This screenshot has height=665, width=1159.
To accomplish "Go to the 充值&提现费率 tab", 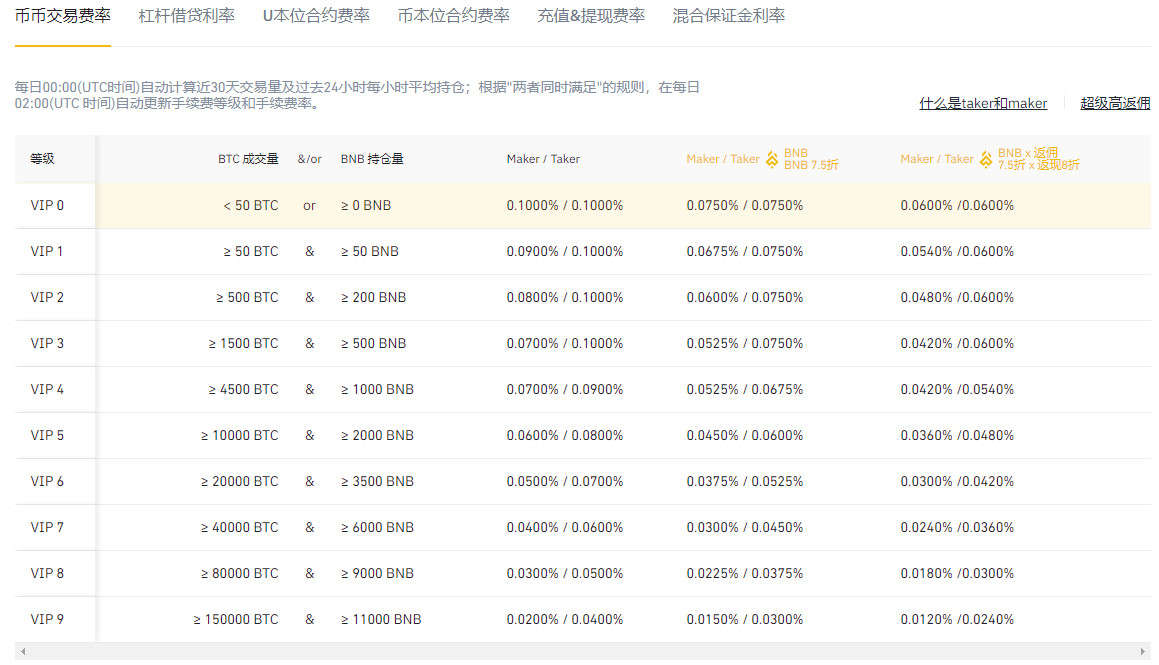I will [590, 16].
